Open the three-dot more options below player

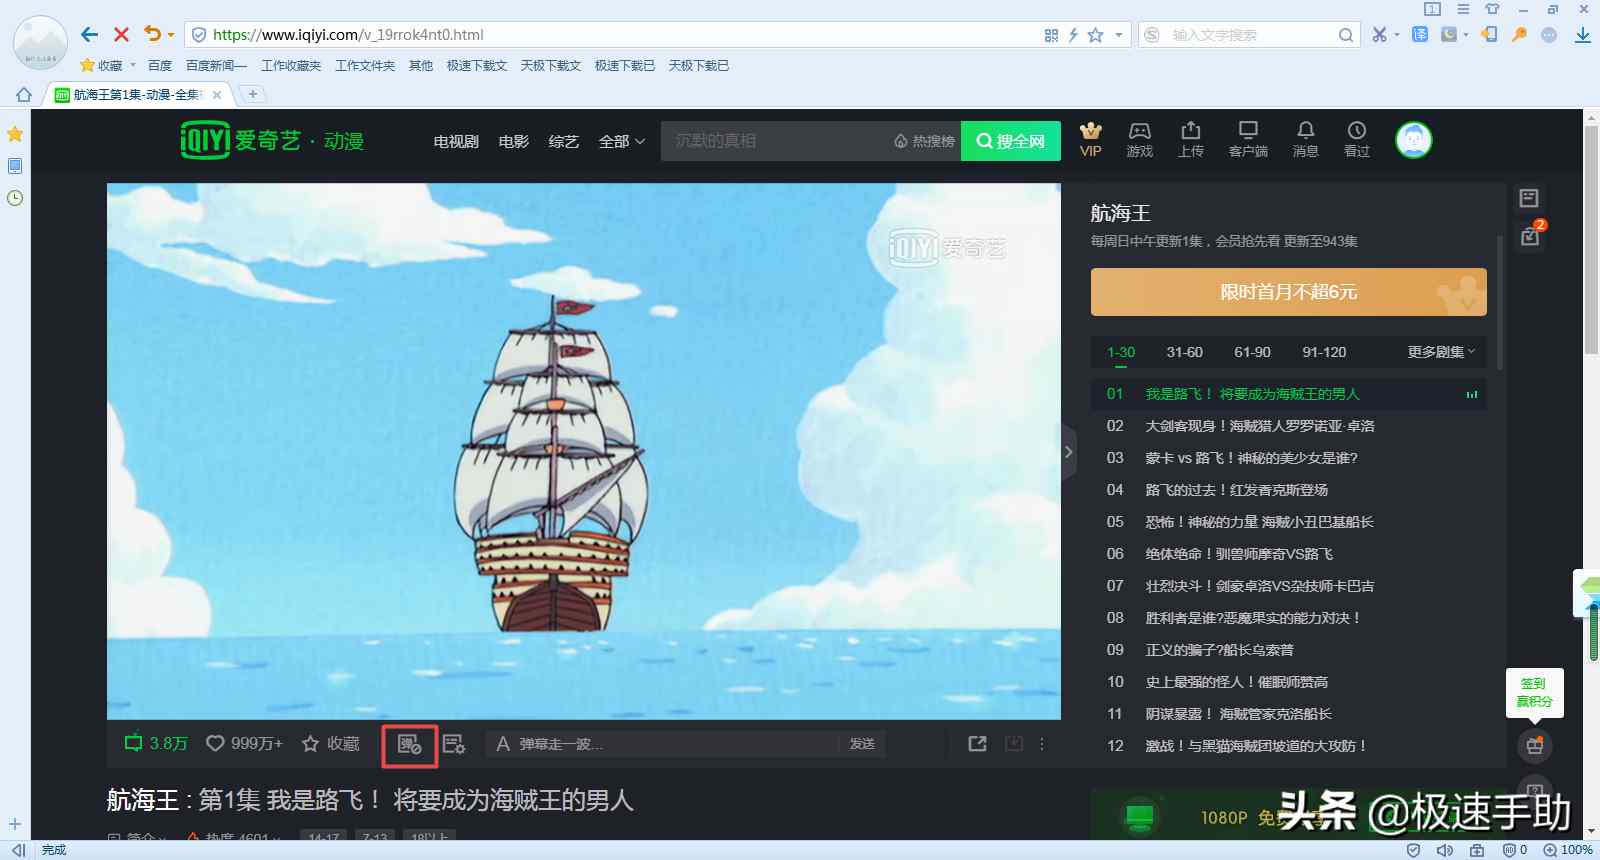(1042, 744)
